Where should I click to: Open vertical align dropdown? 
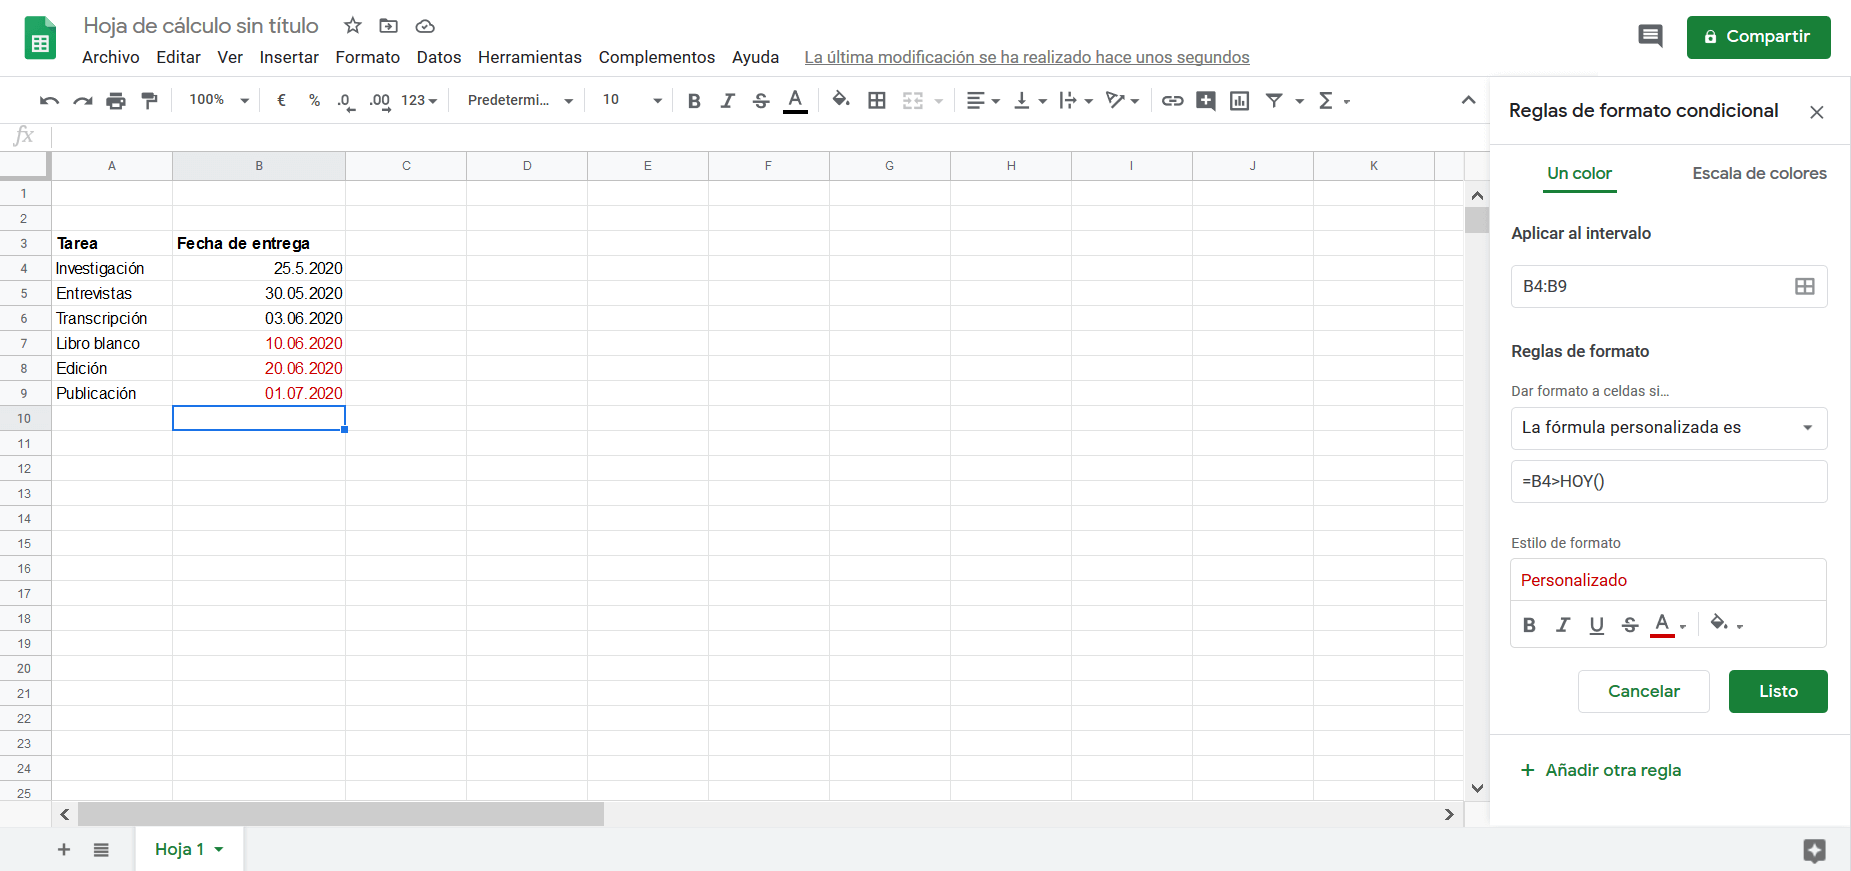[x=1029, y=101]
